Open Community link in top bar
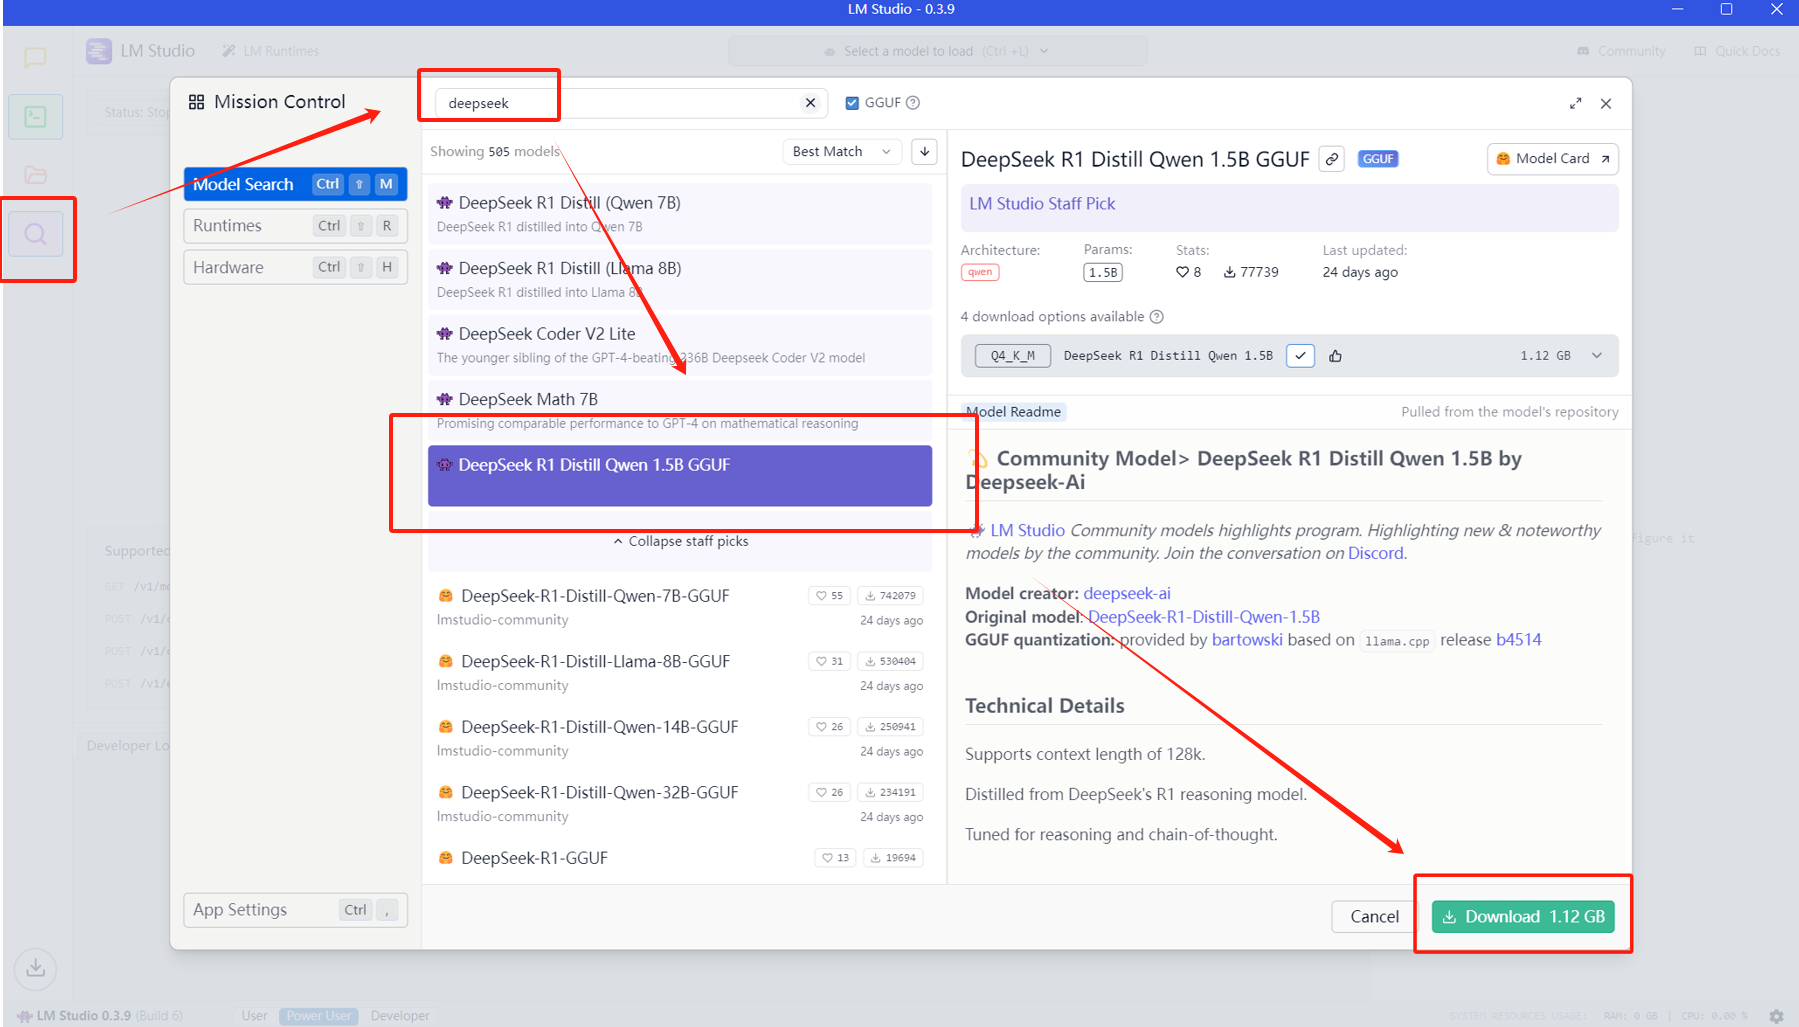This screenshot has height=1027, width=1799. pyautogui.click(x=1621, y=51)
